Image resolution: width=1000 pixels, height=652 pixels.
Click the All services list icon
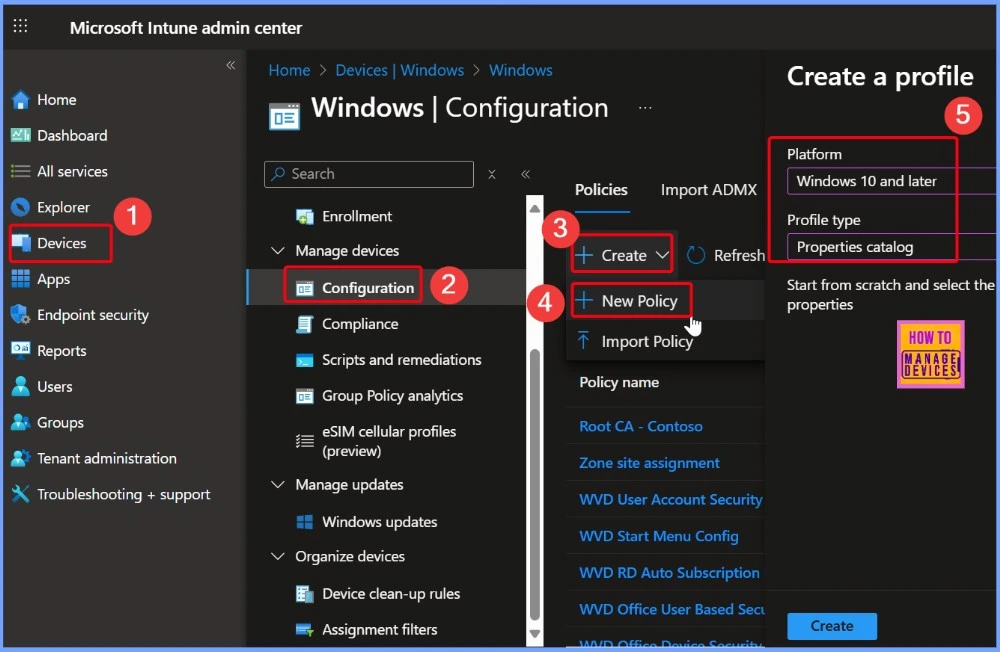pos(20,171)
